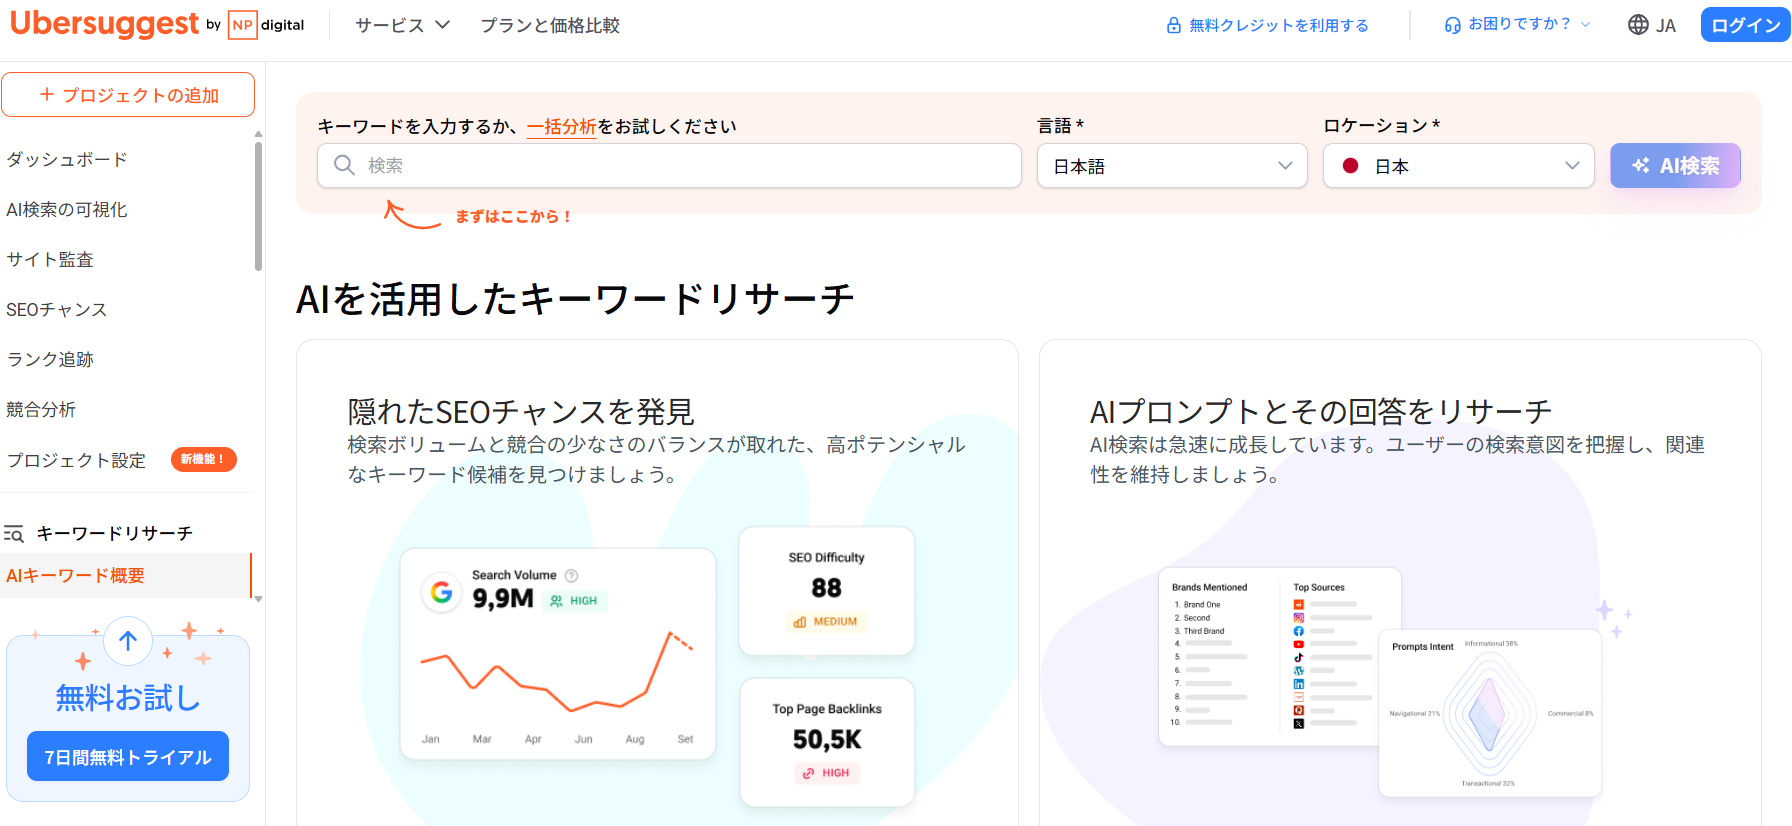Image resolution: width=1792 pixels, height=826 pixels.
Task: Start the 7日間無料トライアル
Action: pos(128,757)
